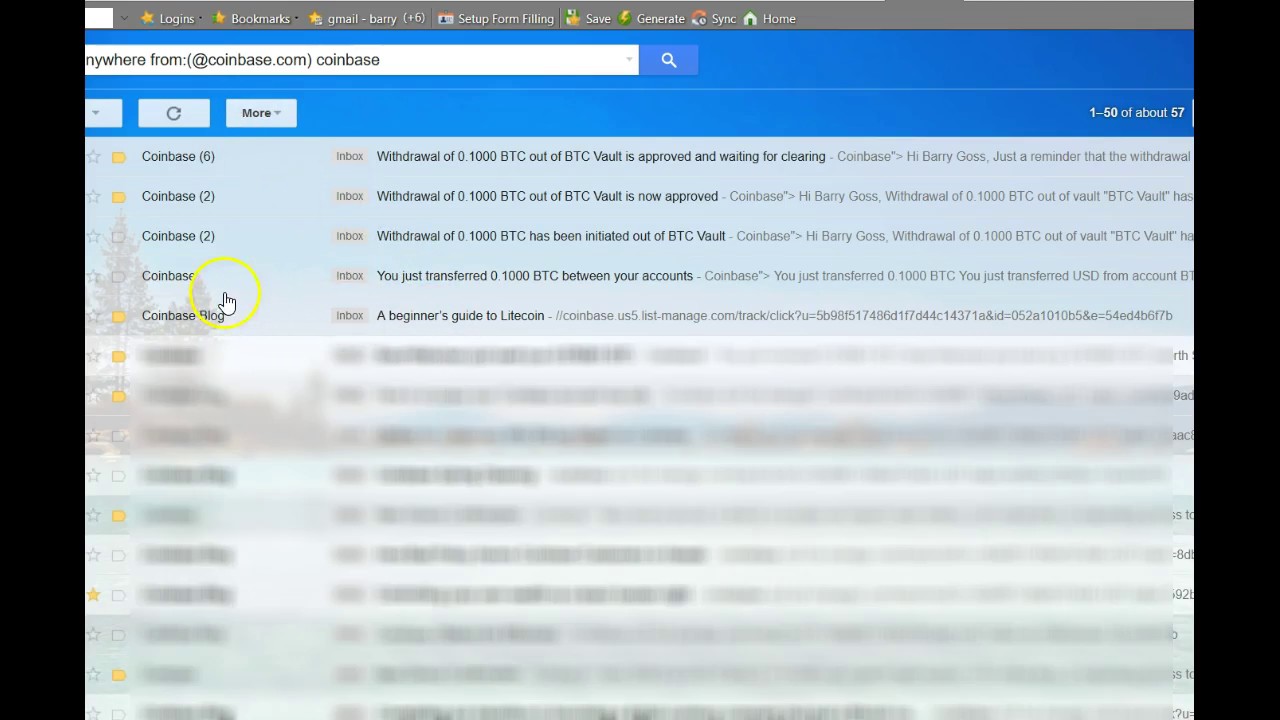Mark "You just transferred" email as important
Screen dimensions: 1280x720
[119, 276]
